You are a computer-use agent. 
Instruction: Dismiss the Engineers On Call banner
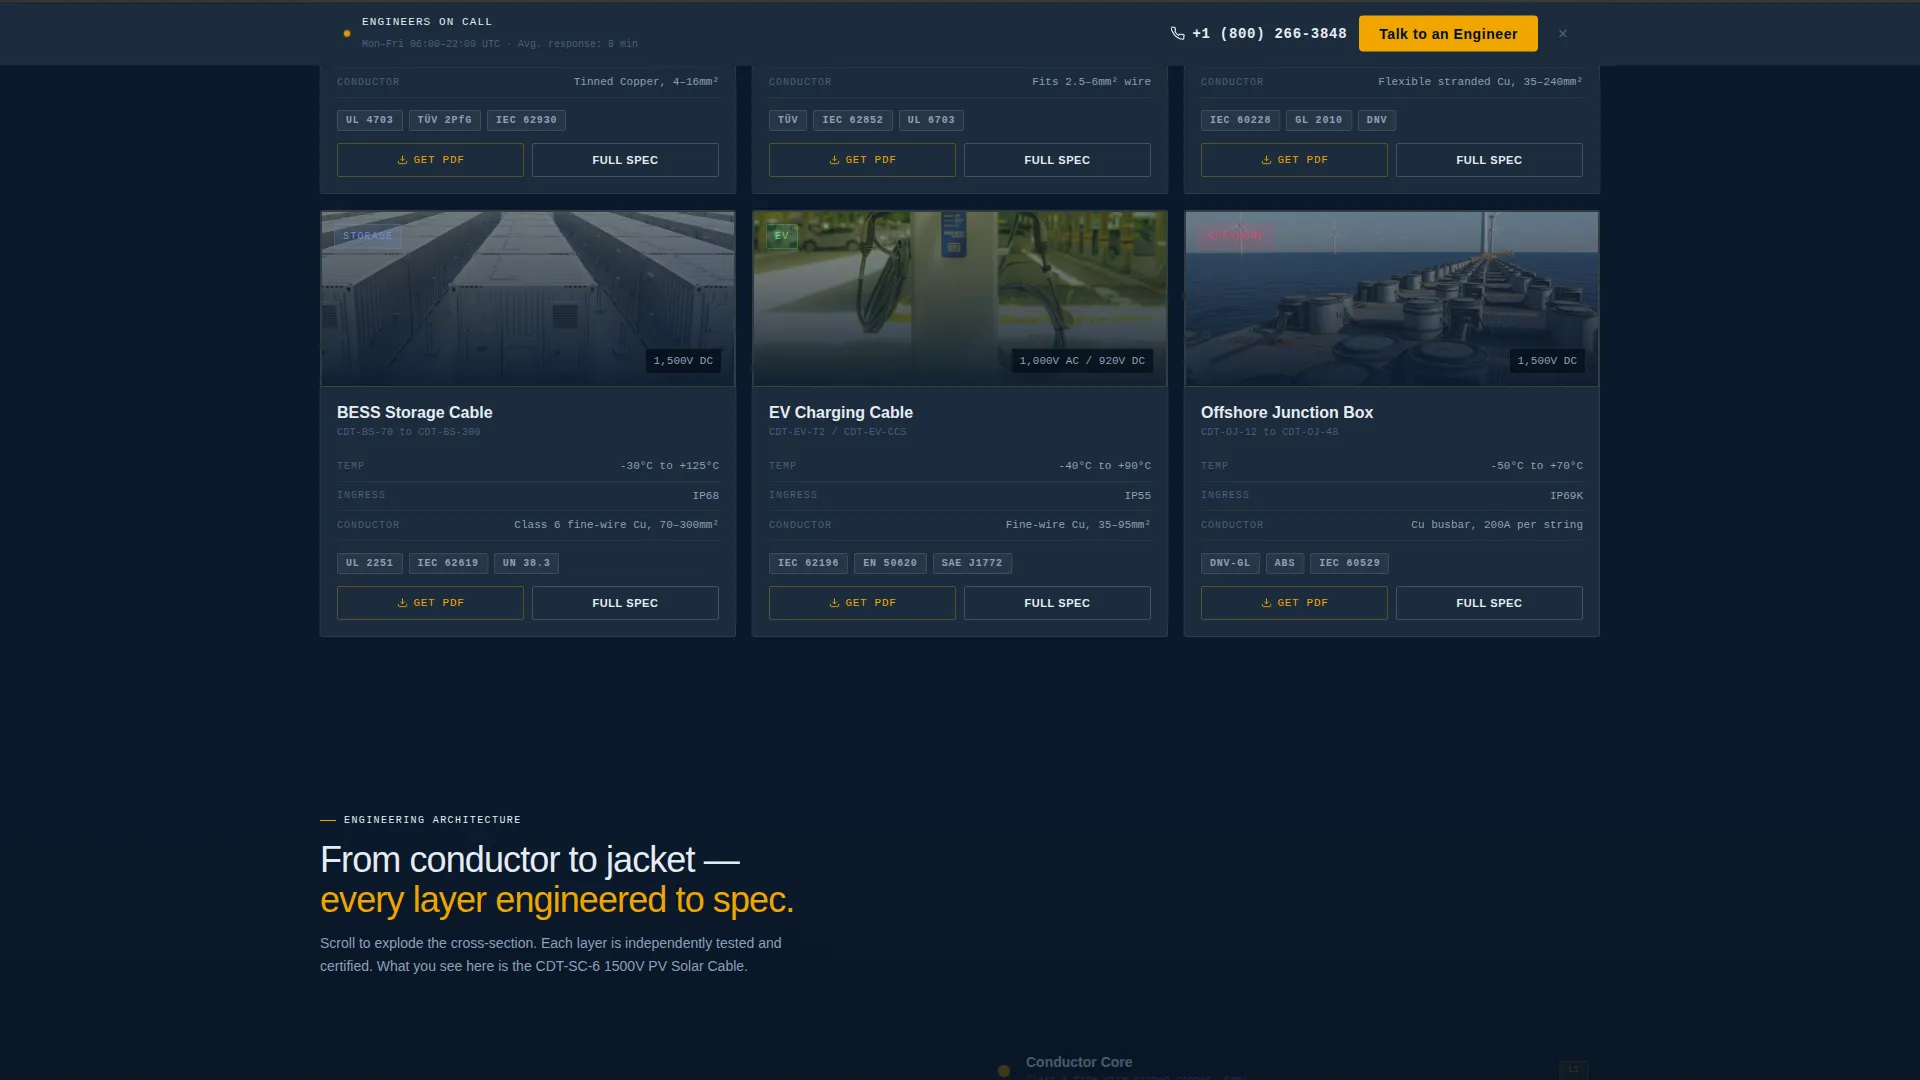pyautogui.click(x=1563, y=34)
